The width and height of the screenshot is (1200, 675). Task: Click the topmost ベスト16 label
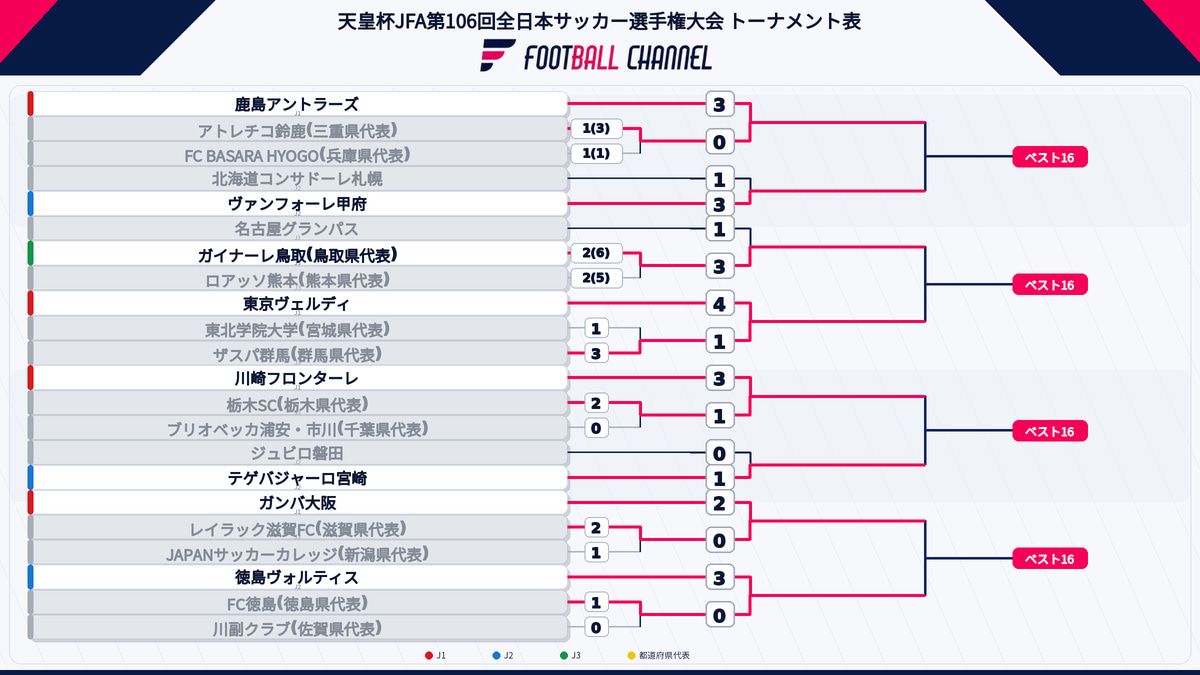1050,158
